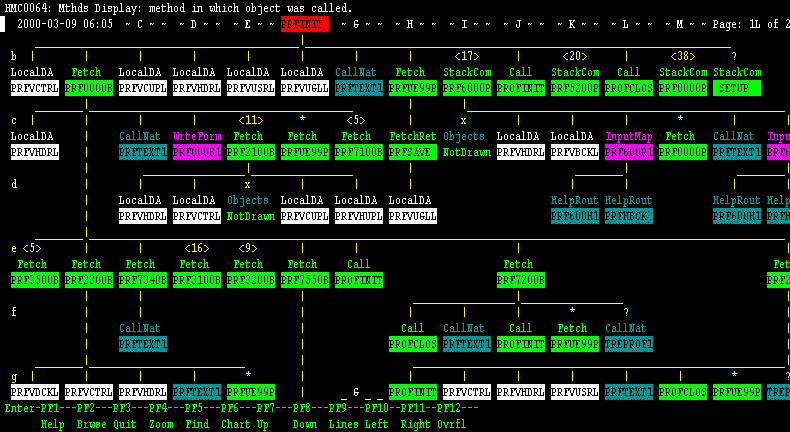
Task: Open the magenta PRF000B1 WriteForm node
Action: click(197, 152)
